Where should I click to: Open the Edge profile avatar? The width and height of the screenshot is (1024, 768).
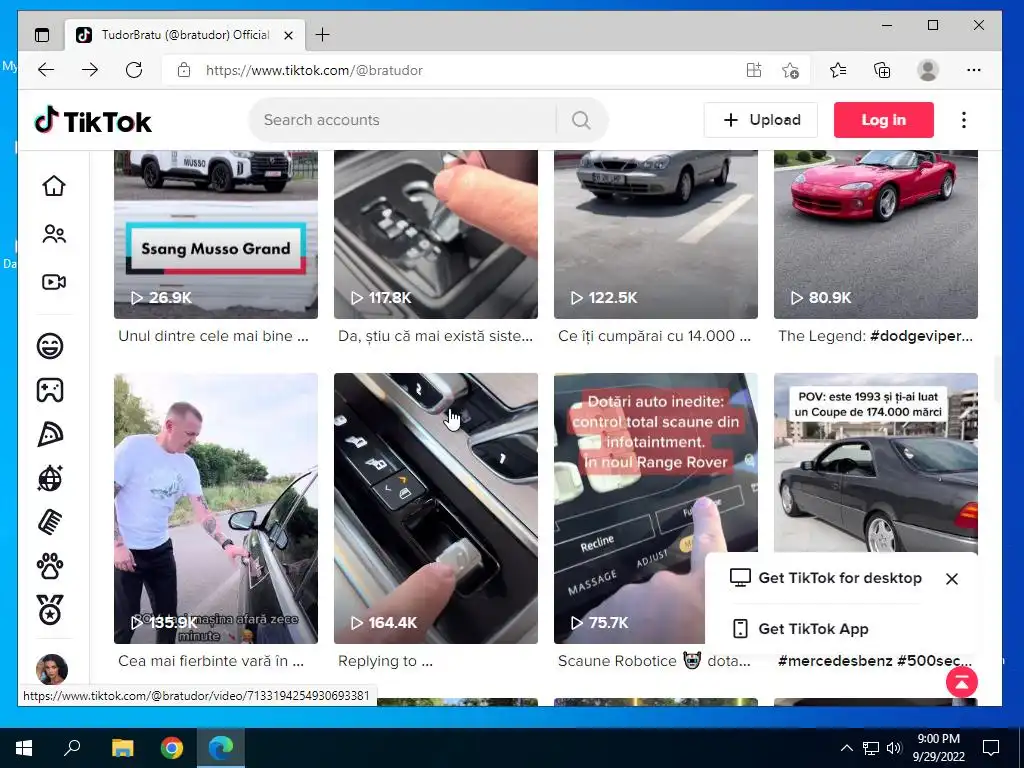928,70
